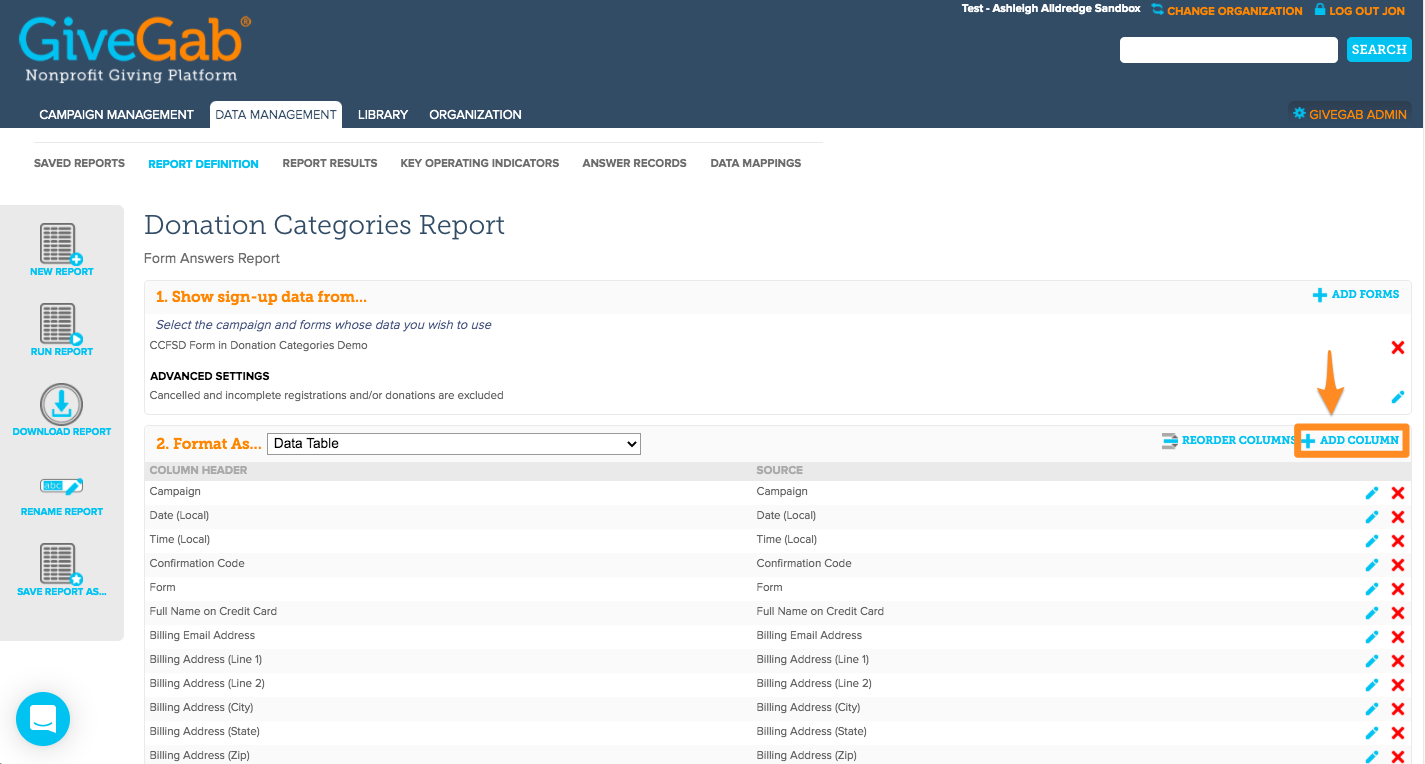Delete the Date (Local) column
Viewport: 1425px width, 764px height.
[x=1398, y=517]
